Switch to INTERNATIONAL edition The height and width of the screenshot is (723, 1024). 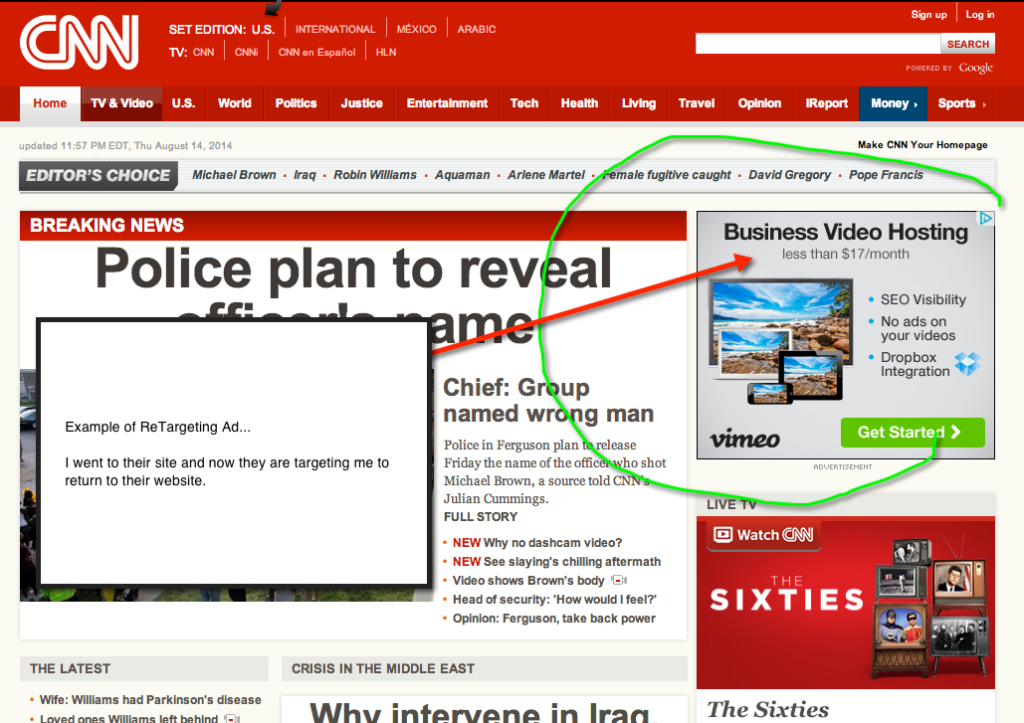[x=335, y=29]
